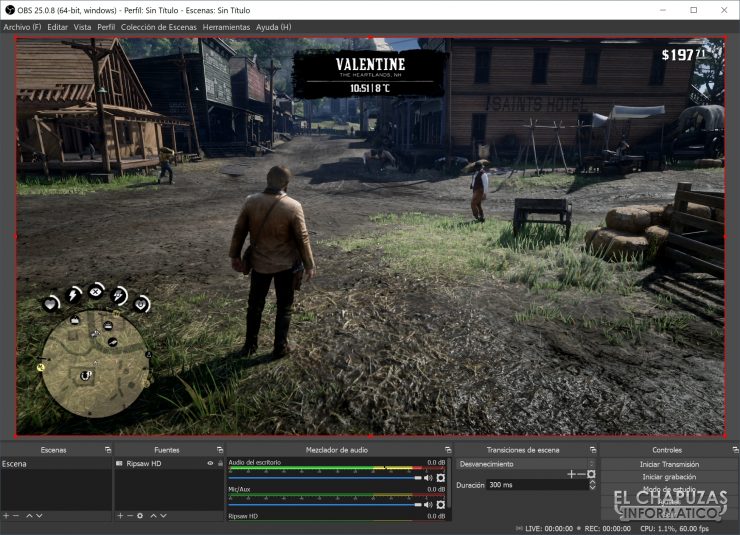Toggle lock on Ripsaw HD source

coord(220,464)
